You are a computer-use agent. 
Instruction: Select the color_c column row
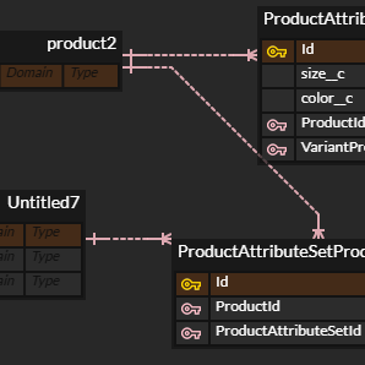313,101
